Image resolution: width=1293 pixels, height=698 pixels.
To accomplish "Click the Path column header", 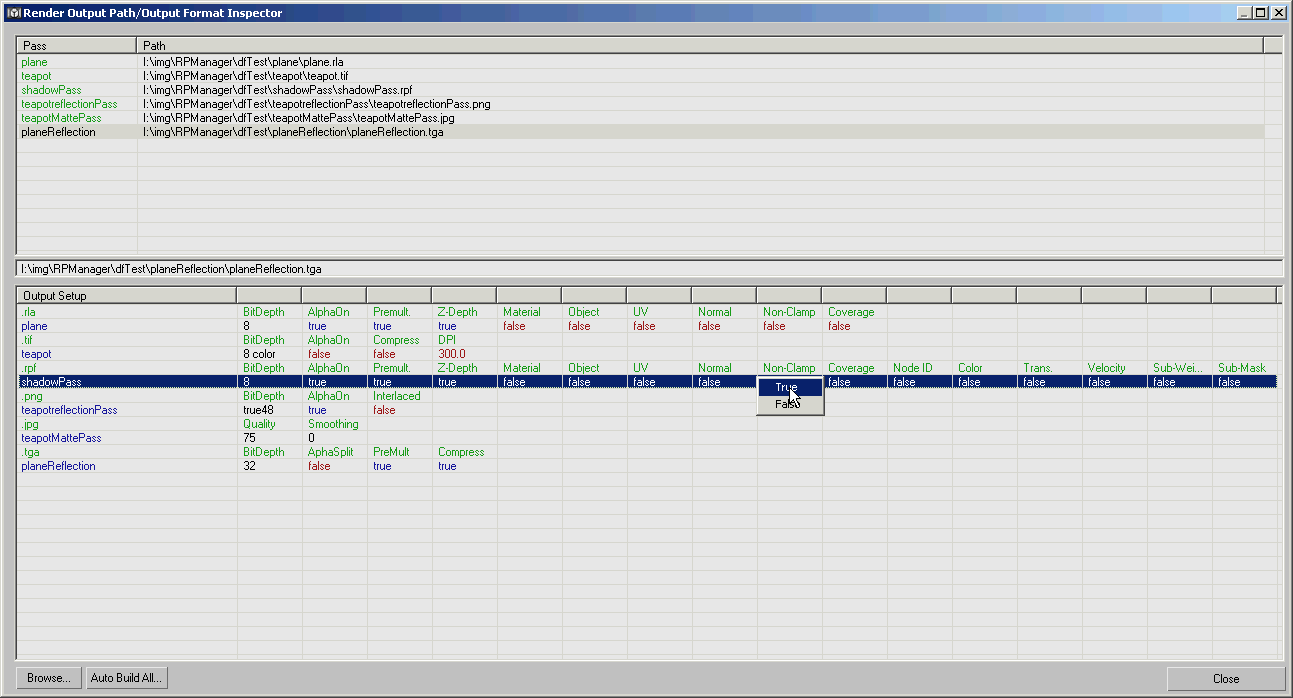I will (x=700, y=46).
